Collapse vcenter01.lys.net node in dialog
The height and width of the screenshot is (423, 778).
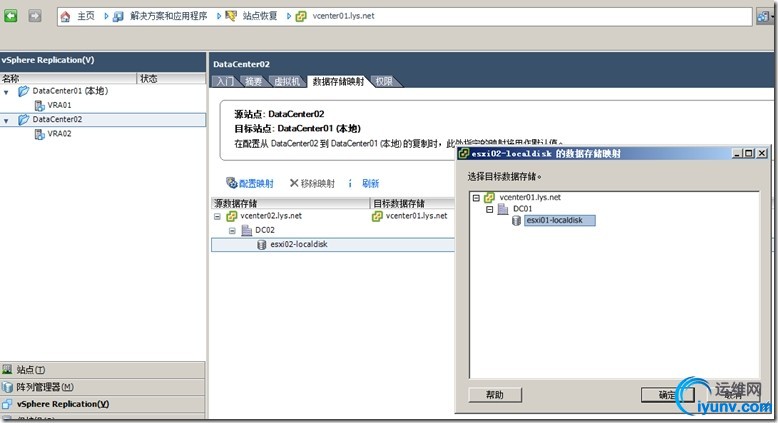click(x=476, y=198)
